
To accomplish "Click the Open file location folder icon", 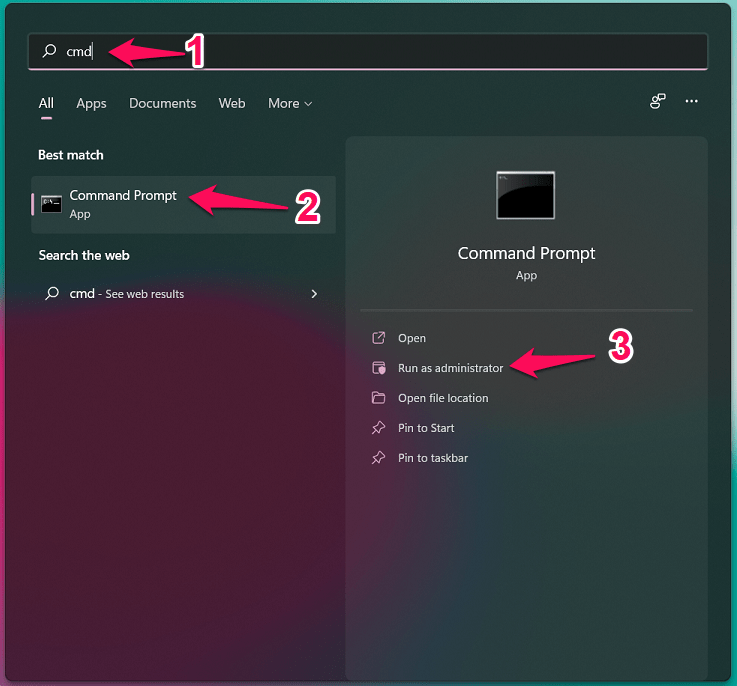I will point(378,398).
